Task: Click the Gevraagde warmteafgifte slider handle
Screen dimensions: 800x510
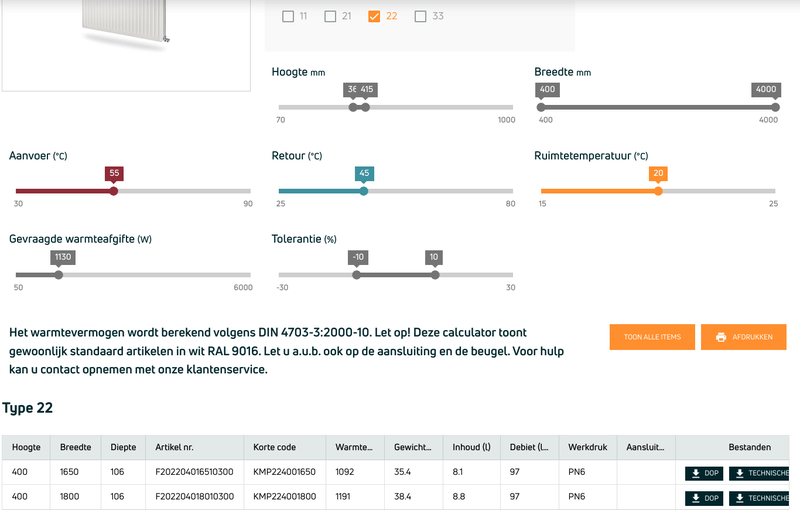Action: (59, 275)
